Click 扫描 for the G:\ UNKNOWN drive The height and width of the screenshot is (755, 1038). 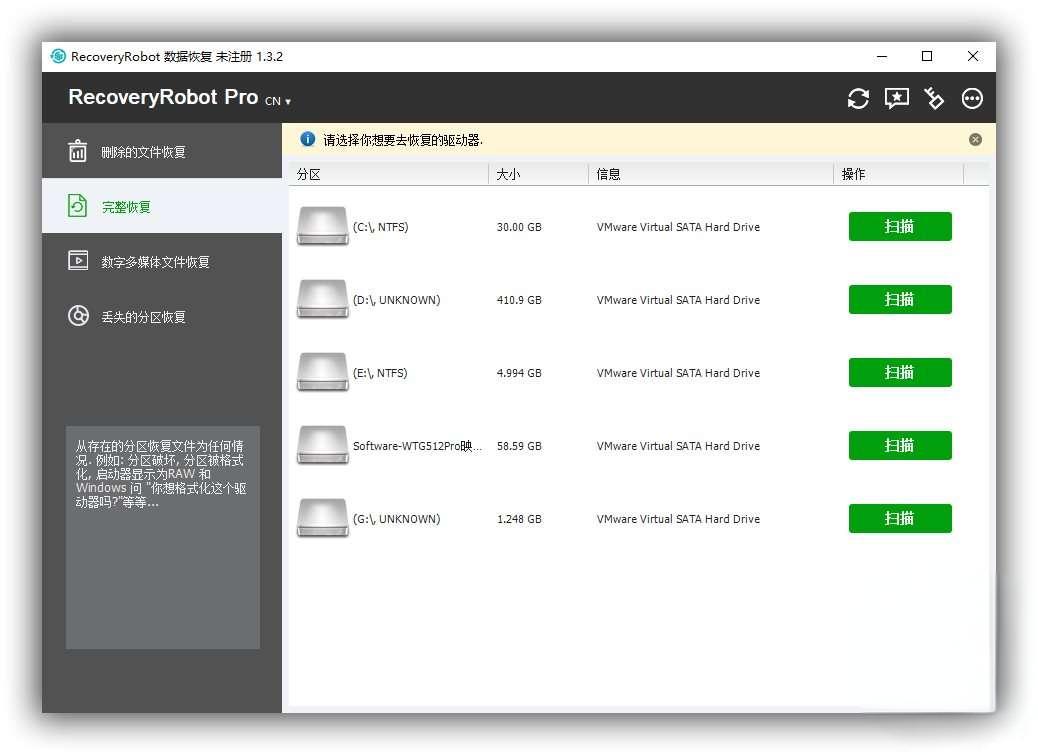click(x=900, y=518)
